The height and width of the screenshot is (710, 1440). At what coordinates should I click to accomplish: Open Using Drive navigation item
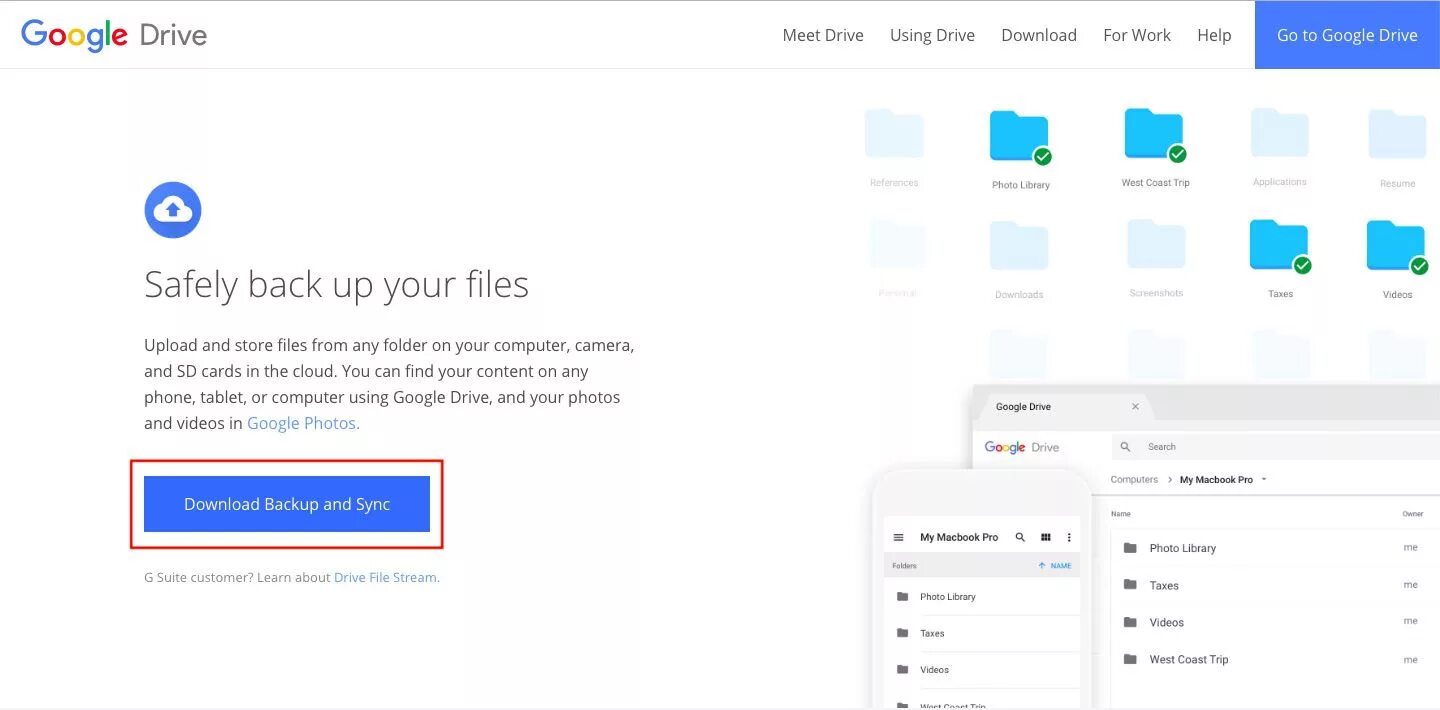pos(932,35)
